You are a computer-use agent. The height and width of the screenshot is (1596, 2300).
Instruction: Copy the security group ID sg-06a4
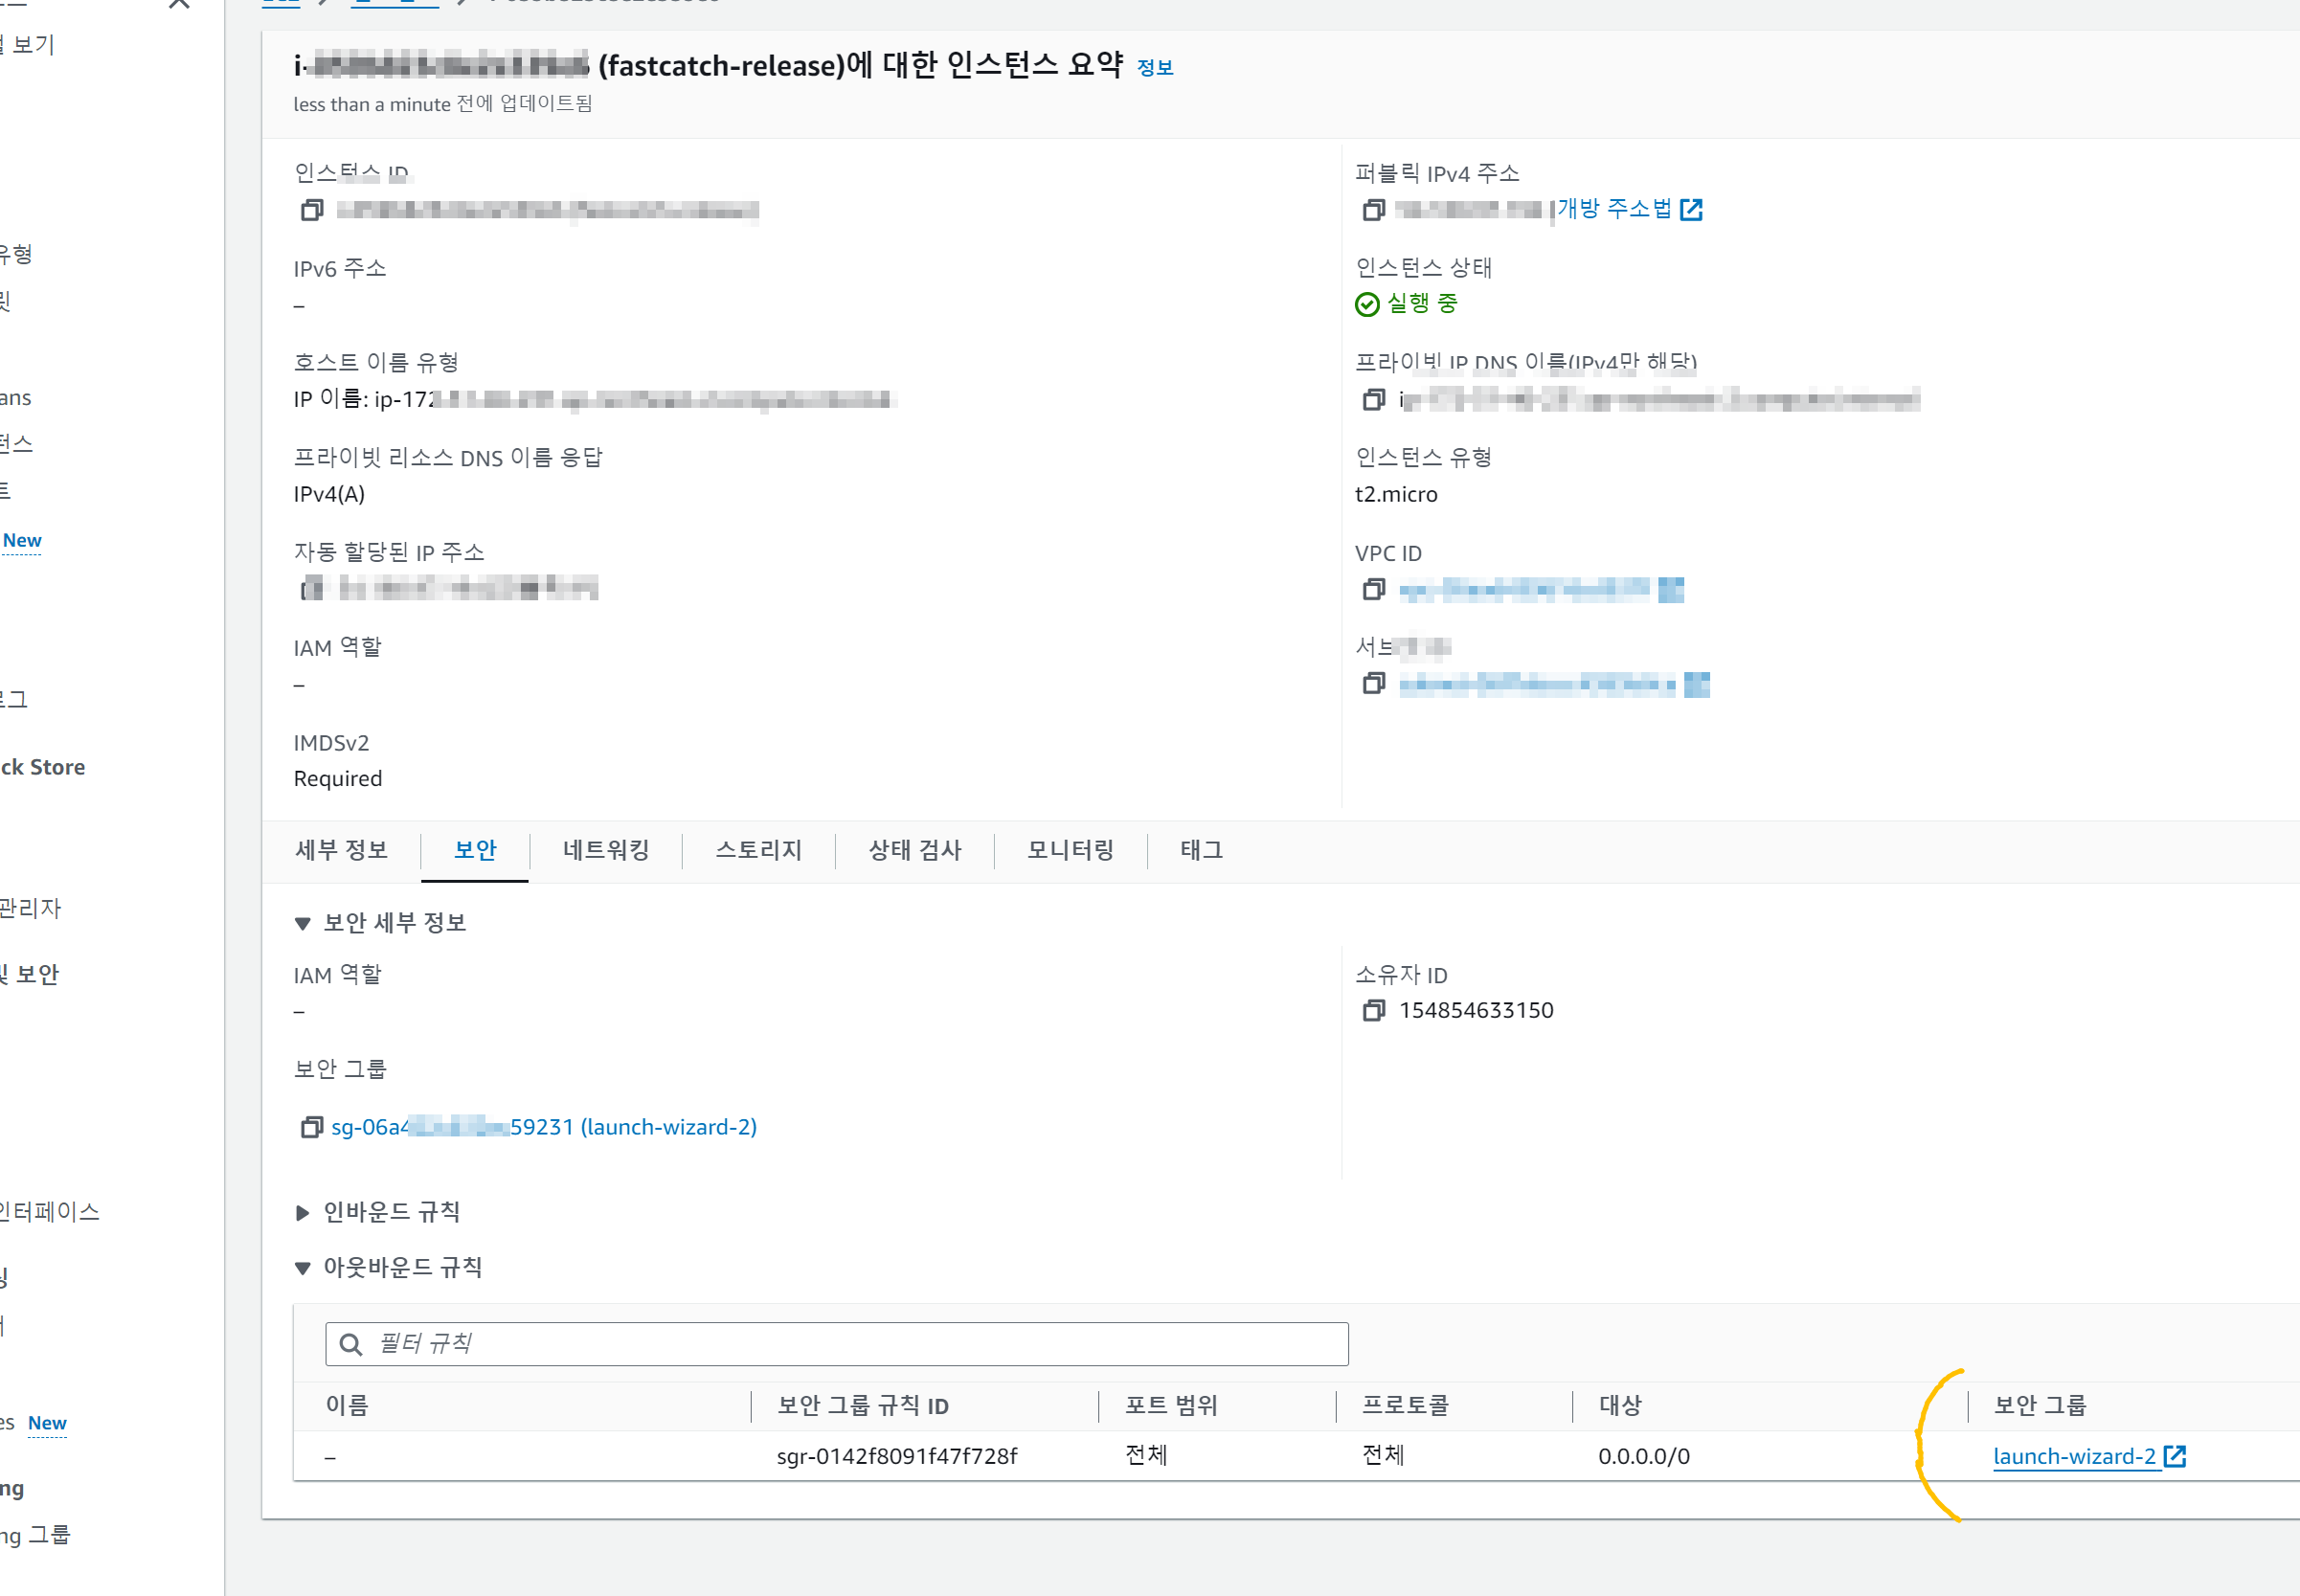click(x=312, y=1128)
